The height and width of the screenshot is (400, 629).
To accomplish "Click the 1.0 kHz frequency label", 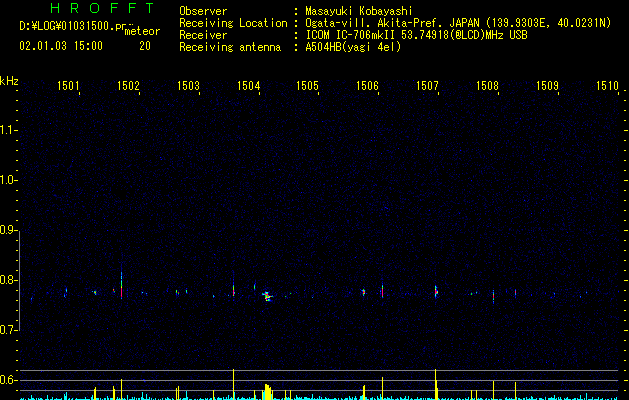I will pos(8,180).
